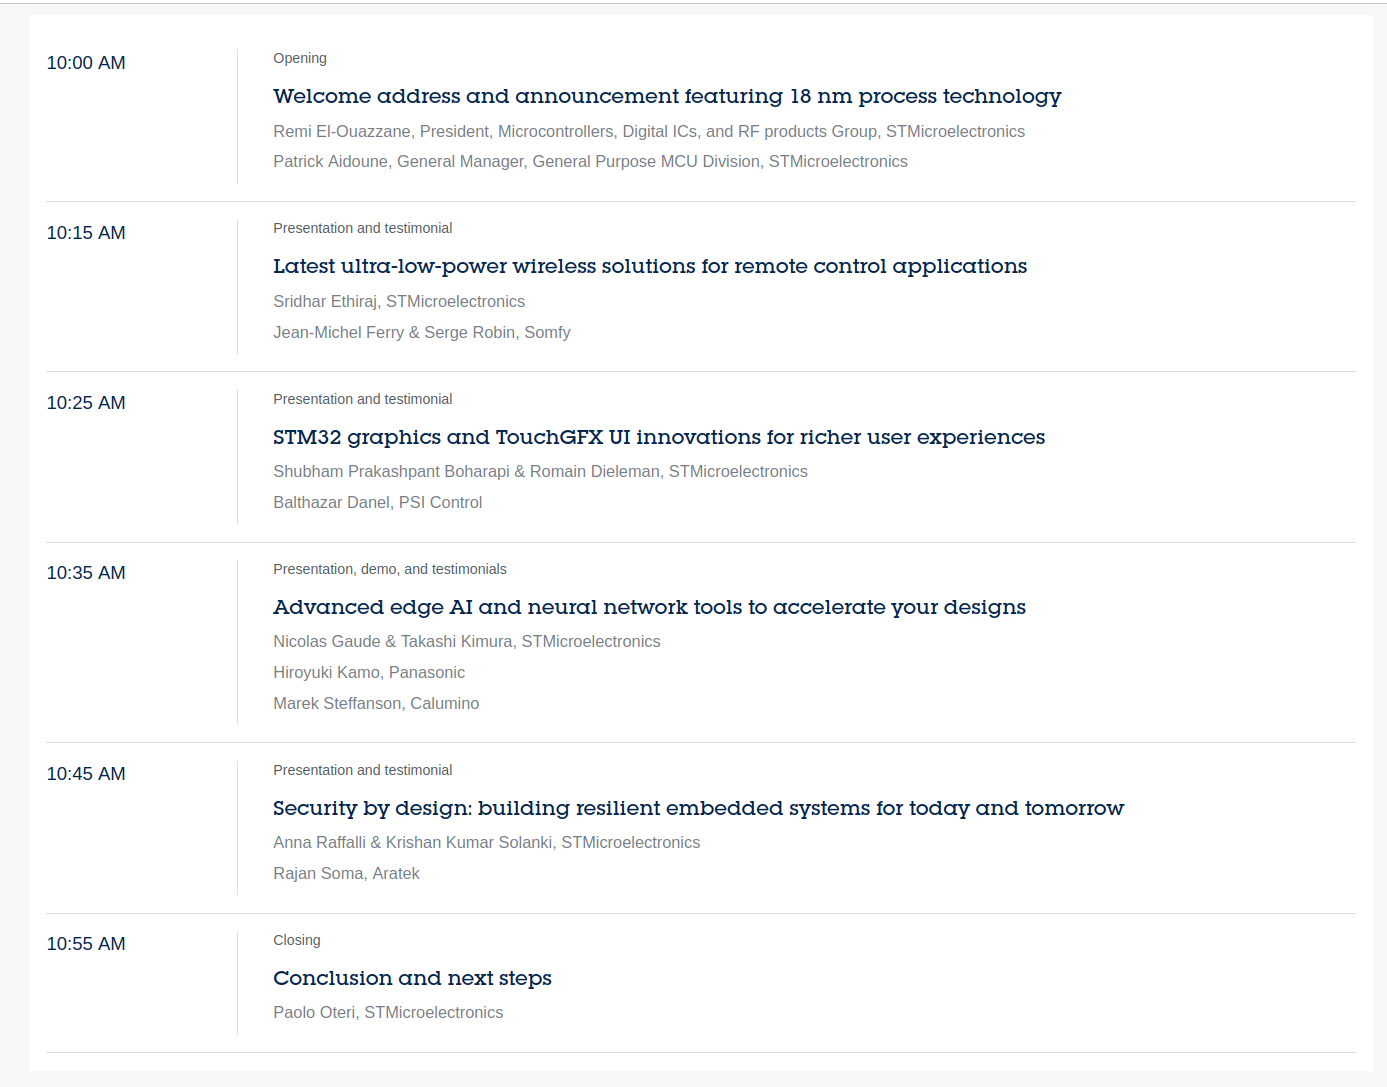This screenshot has height=1087, width=1387.
Task: Select the 10:55 AM time slot
Action: pyautogui.click(x=86, y=944)
